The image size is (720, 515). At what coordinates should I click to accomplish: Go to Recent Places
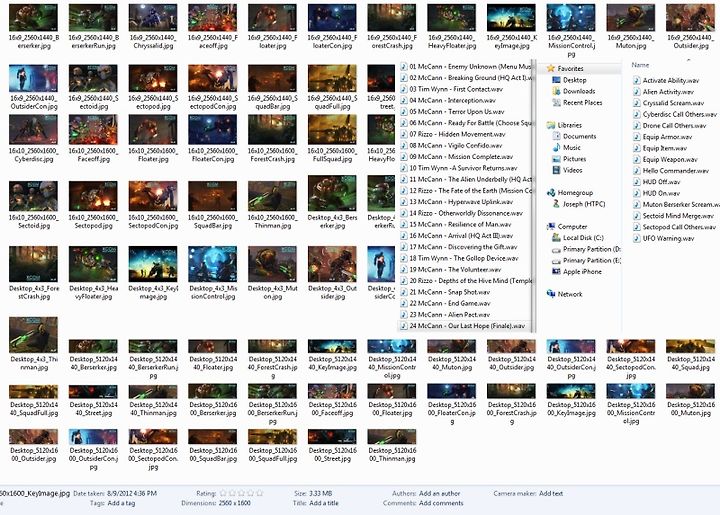pos(577,103)
